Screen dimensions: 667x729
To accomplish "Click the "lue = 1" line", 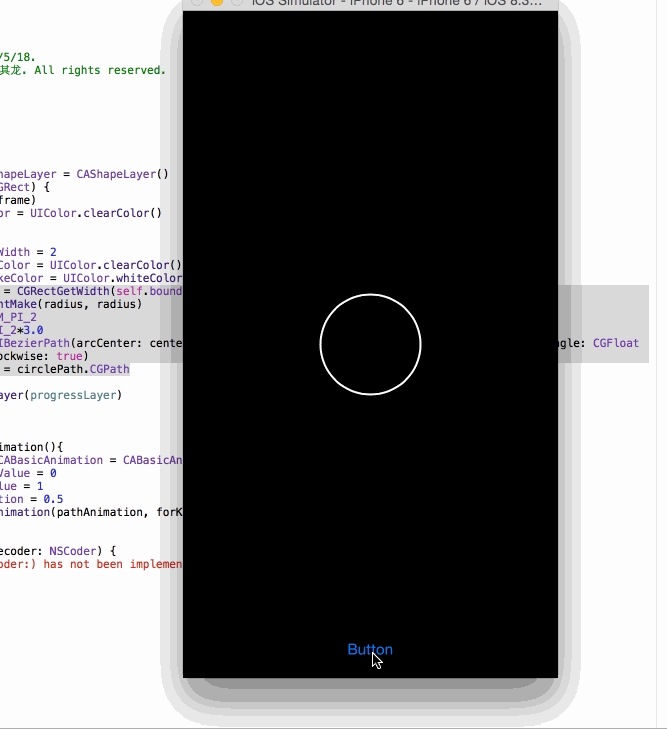I will point(21,487).
